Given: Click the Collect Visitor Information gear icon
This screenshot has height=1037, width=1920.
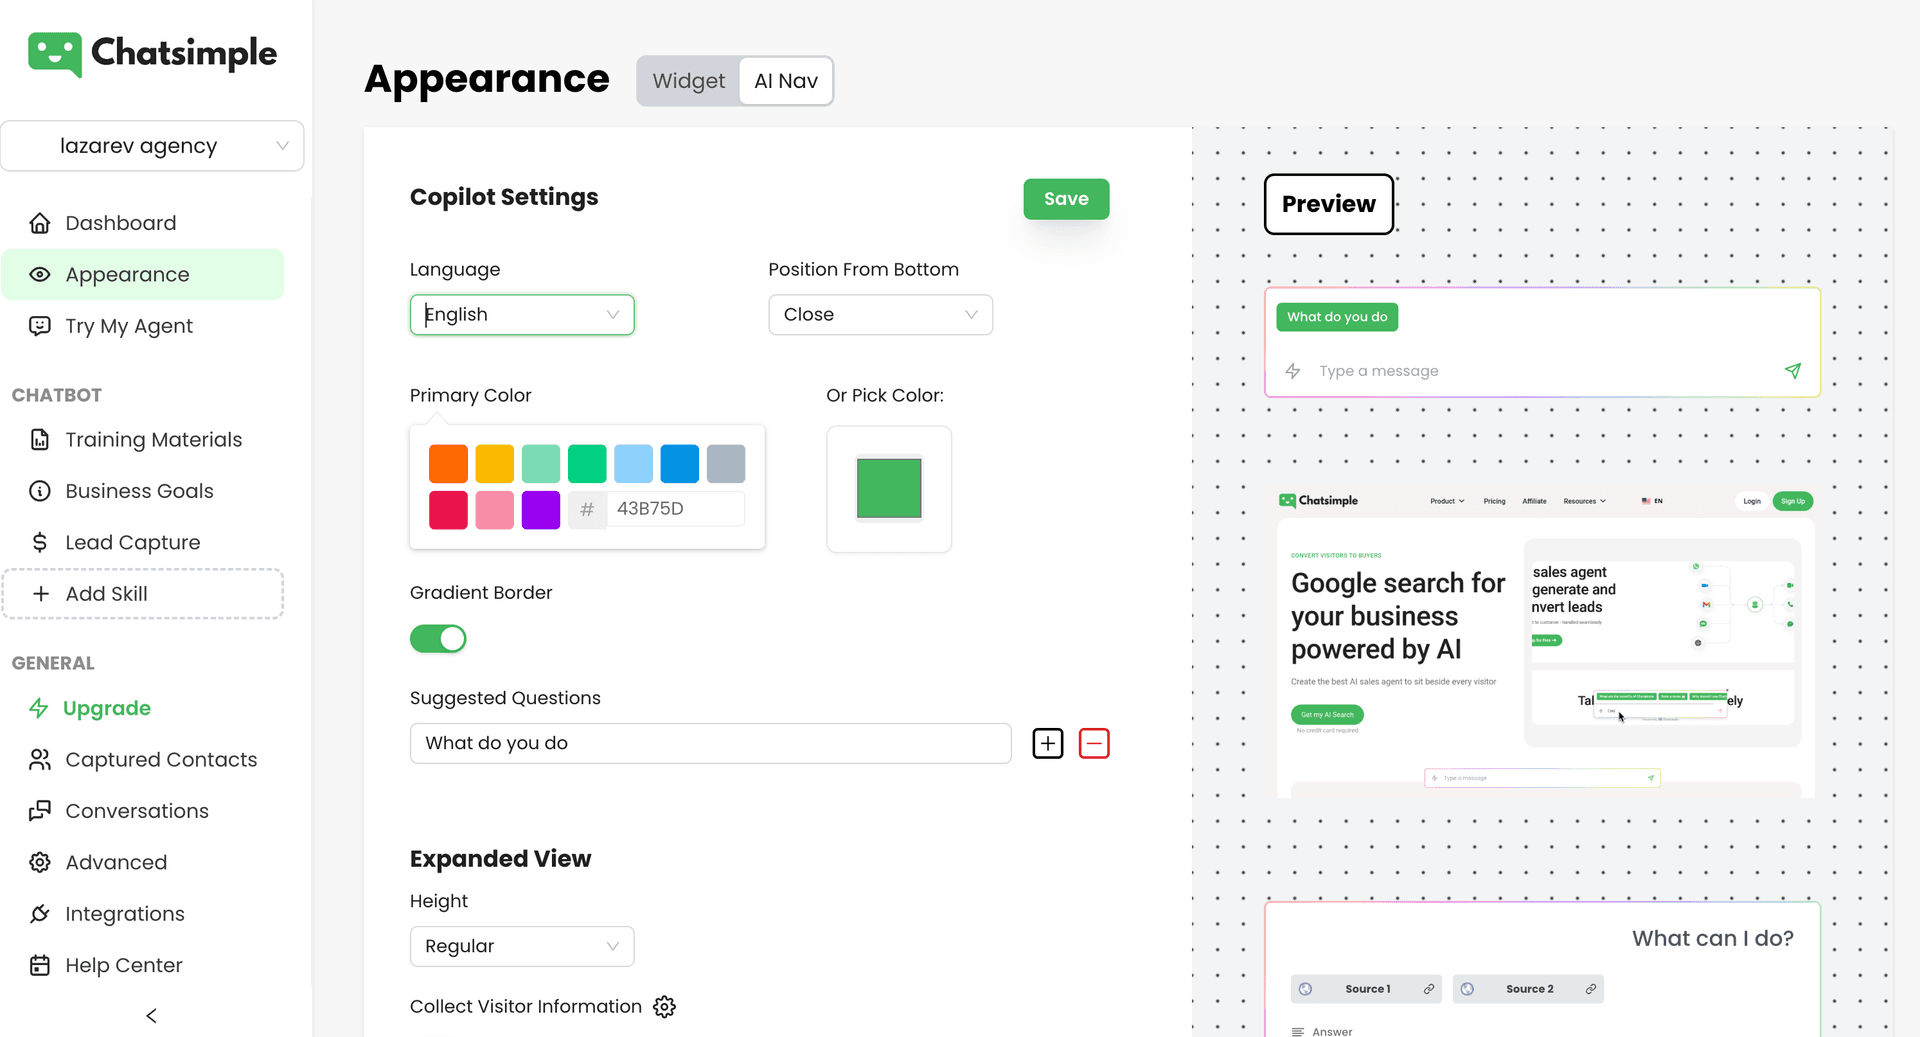Looking at the screenshot, I should (x=664, y=1007).
